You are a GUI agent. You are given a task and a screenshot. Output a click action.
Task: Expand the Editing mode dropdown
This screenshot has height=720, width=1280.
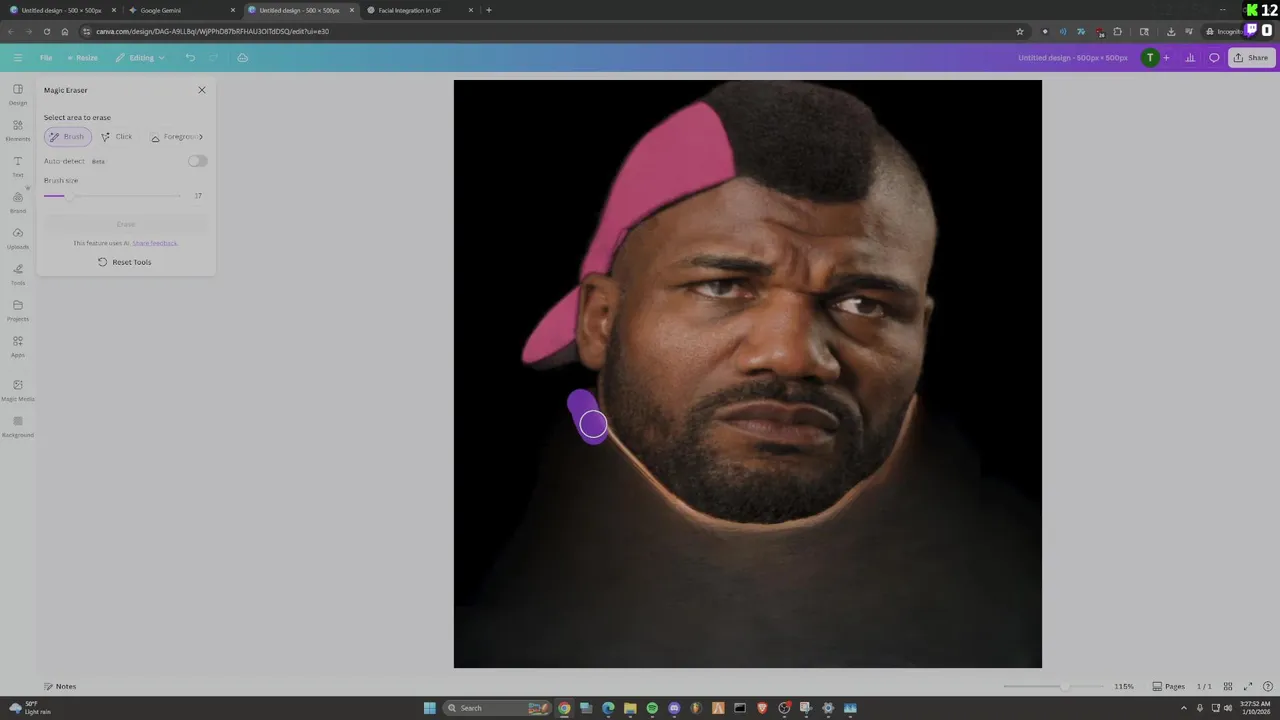click(140, 58)
